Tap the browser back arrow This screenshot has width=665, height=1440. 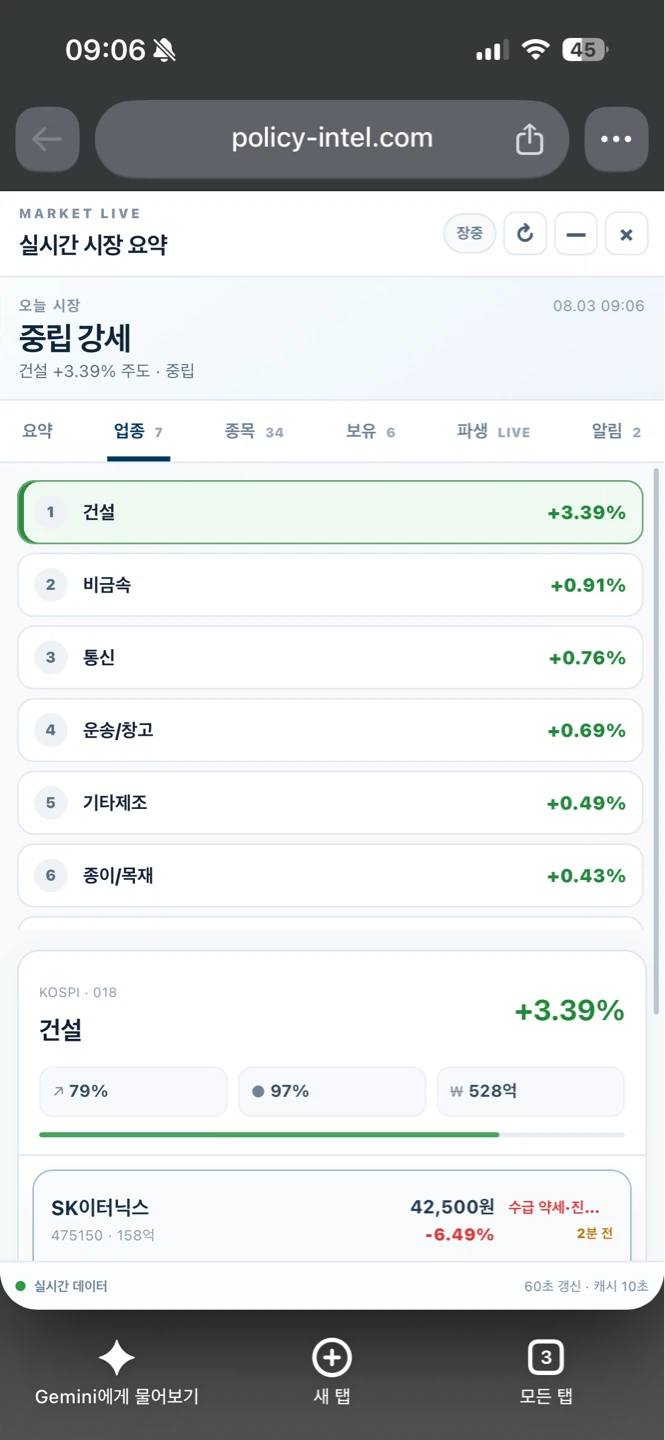click(47, 139)
